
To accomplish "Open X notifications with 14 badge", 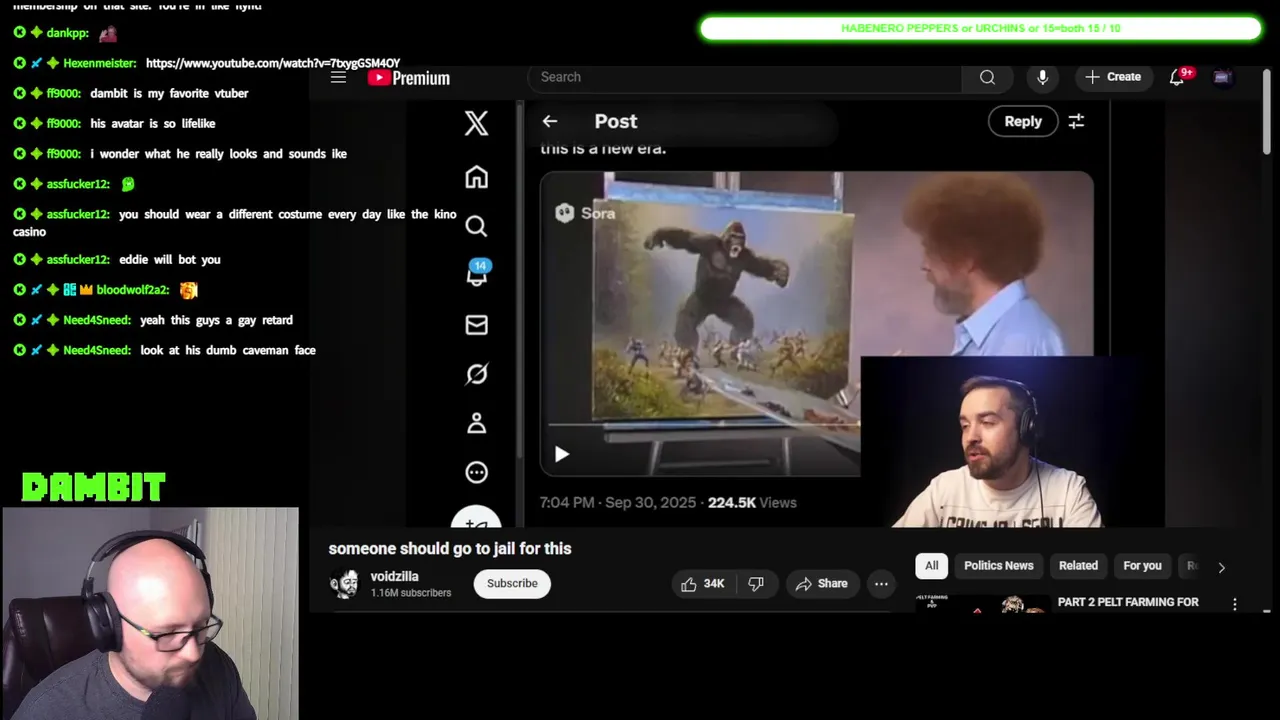I will coord(477,274).
